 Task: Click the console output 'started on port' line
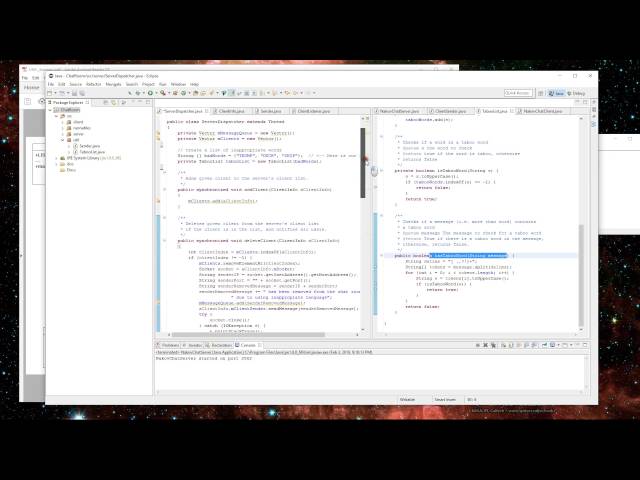click(204, 358)
